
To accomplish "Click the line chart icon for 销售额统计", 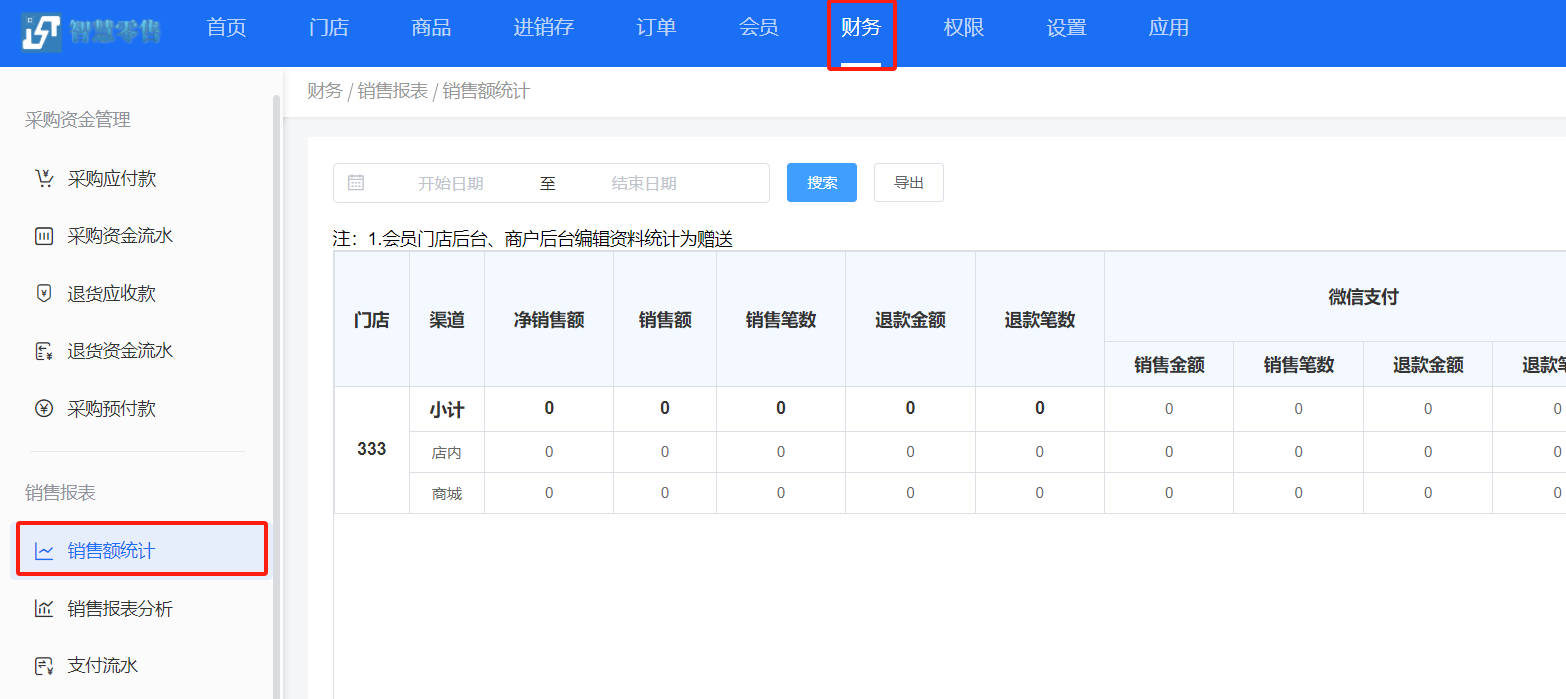I will [x=44, y=551].
